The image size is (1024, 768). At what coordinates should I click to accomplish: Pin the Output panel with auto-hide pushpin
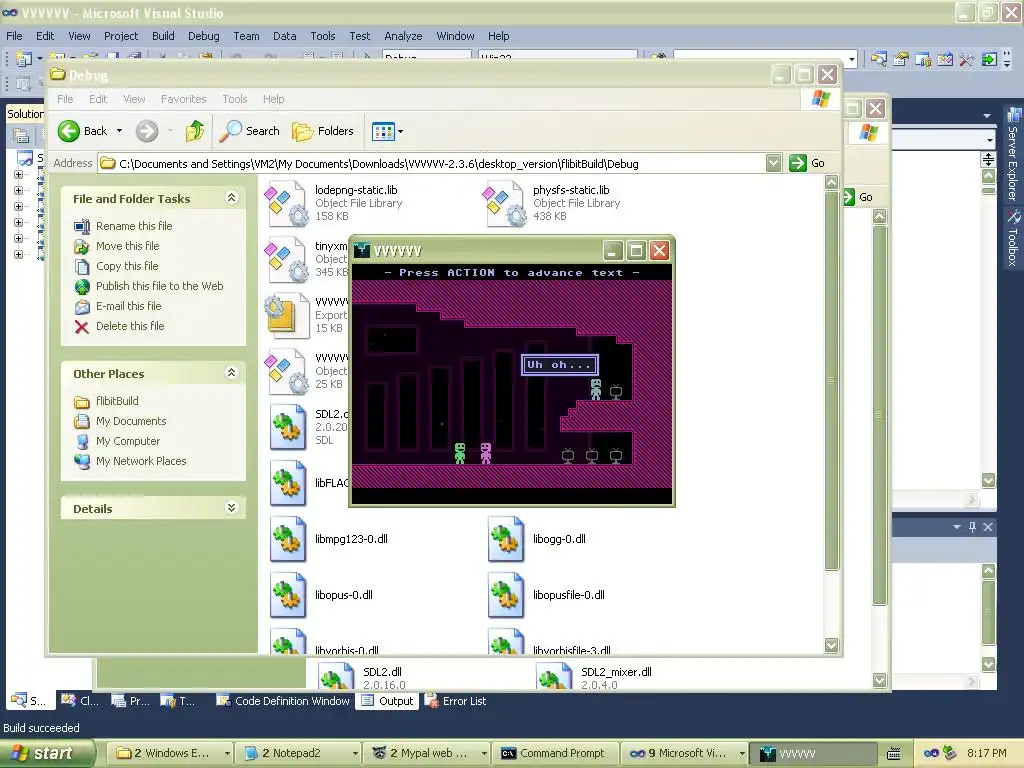(972, 527)
